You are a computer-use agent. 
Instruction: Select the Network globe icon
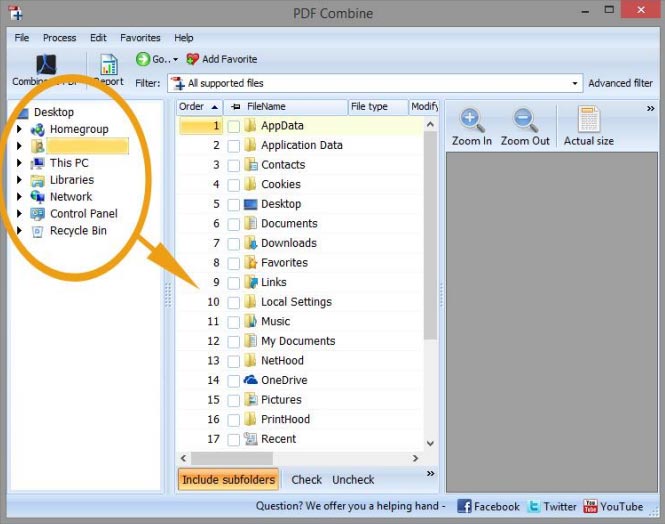click(37, 197)
